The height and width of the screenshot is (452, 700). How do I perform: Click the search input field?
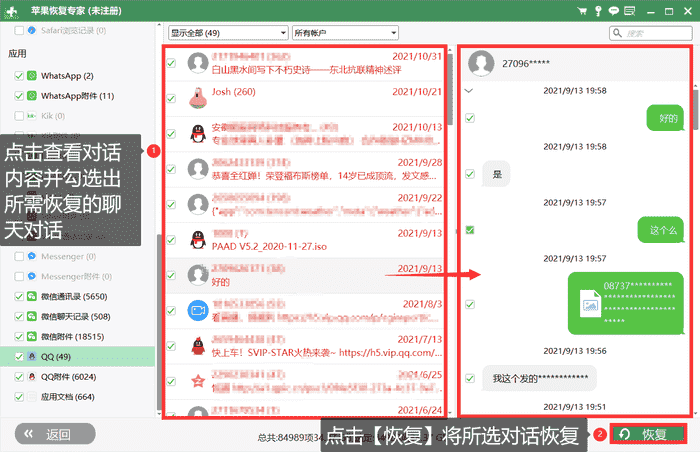(650, 33)
